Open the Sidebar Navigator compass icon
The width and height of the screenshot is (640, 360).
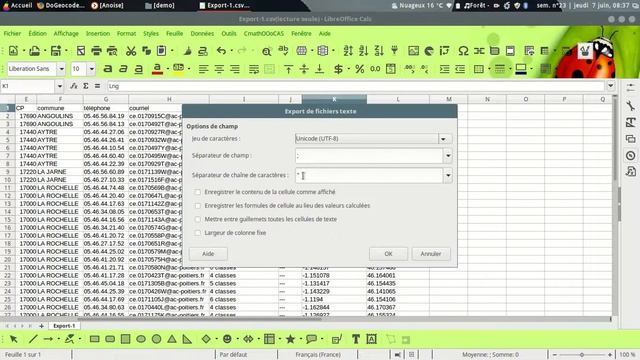[631, 156]
